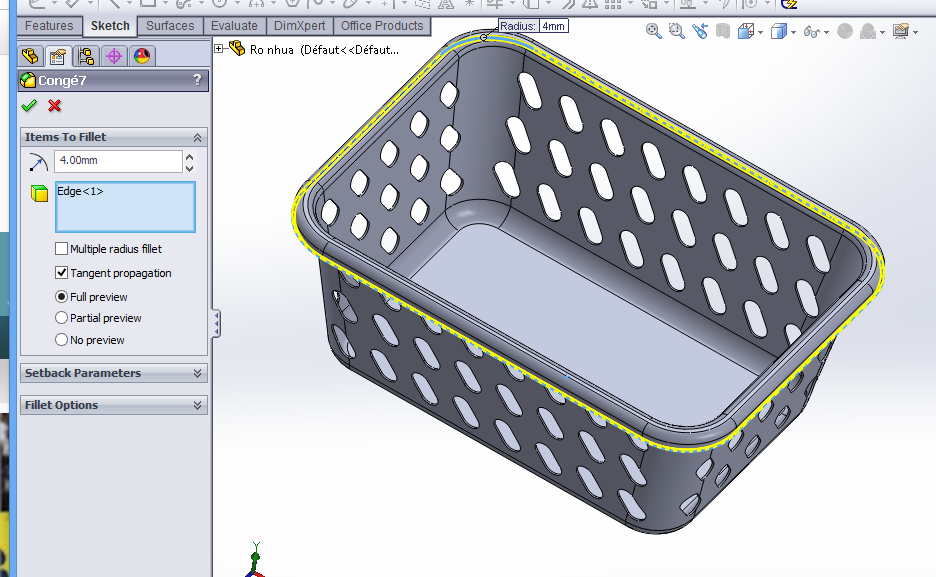
Task: Expand the Setback Parameters section
Action: tap(197, 373)
